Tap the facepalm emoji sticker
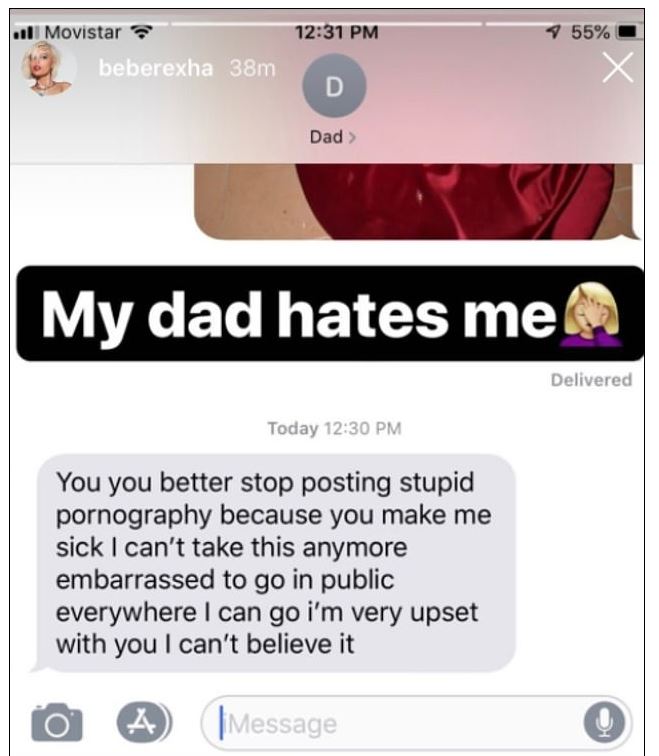This screenshot has height=756, width=659. pyautogui.click(x=592, y=314)
